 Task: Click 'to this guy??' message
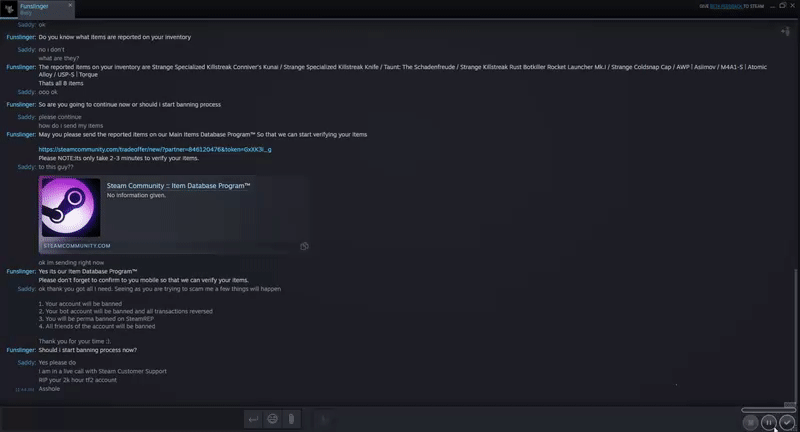[56, 167]
